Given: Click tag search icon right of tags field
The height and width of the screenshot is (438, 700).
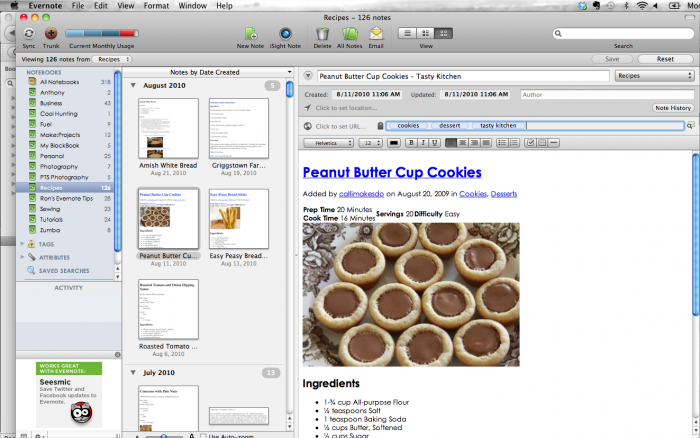Looking at the screenshot, I should pos(691,126).
